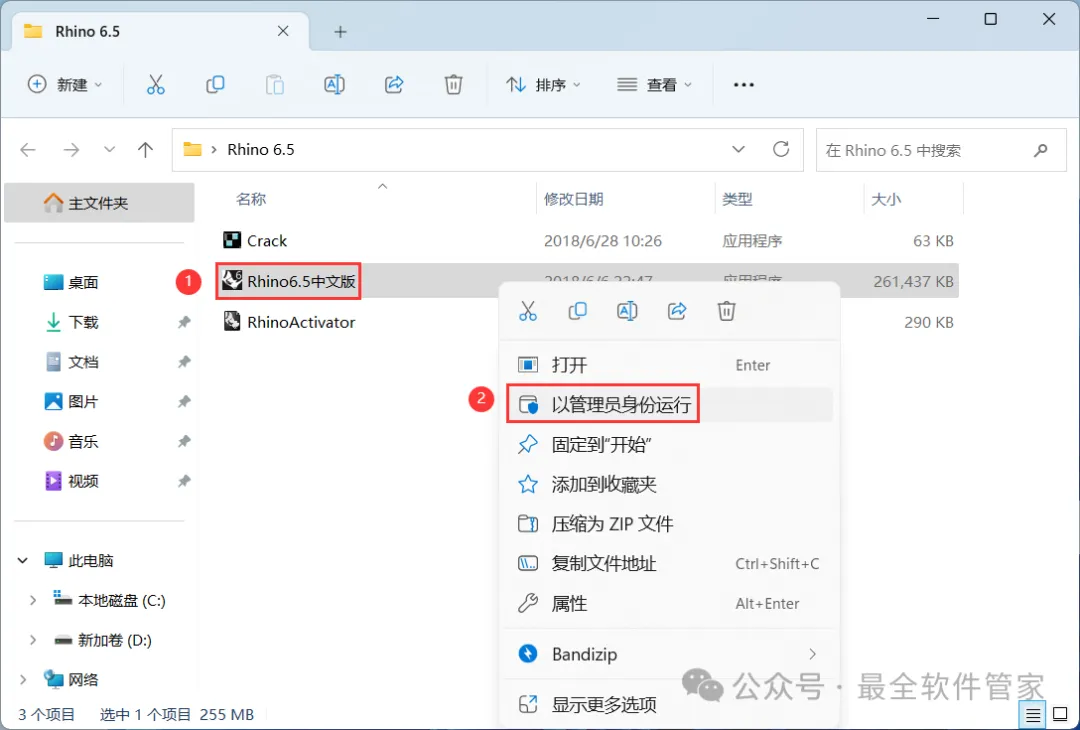Sort by the 修改日期 column header
The image size is (1080, 730).
click(574, 199)
